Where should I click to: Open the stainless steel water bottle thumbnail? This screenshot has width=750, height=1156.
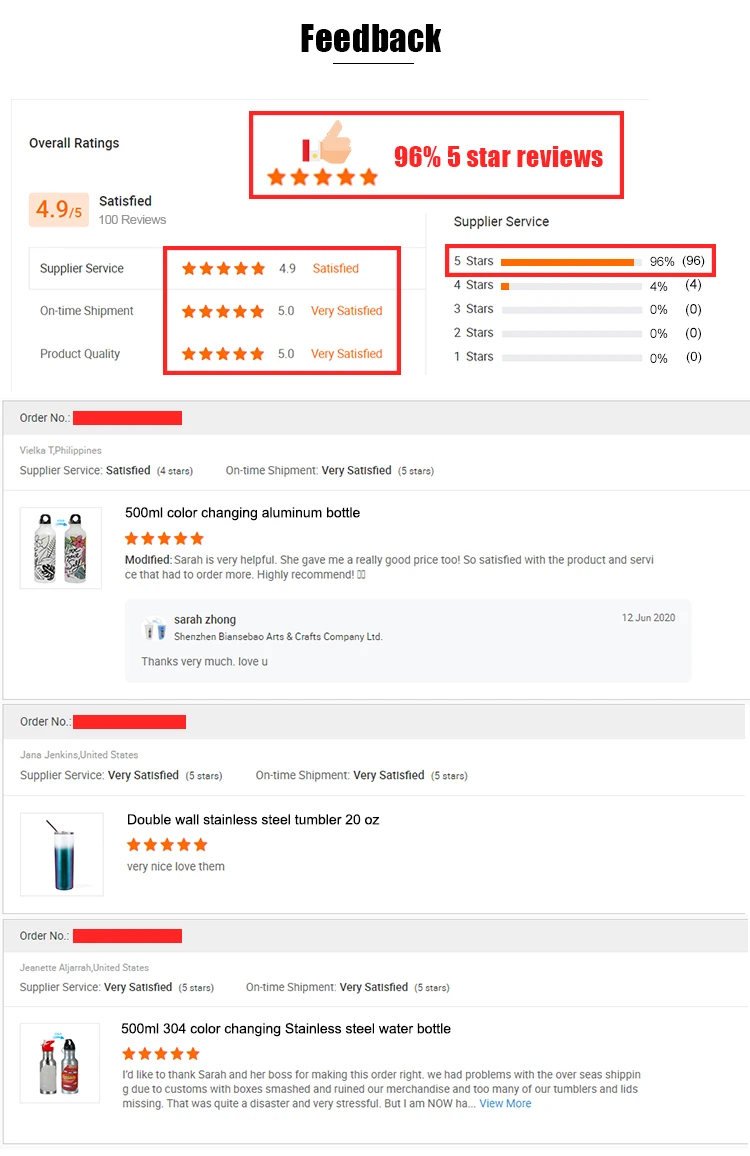[60, 1063]
